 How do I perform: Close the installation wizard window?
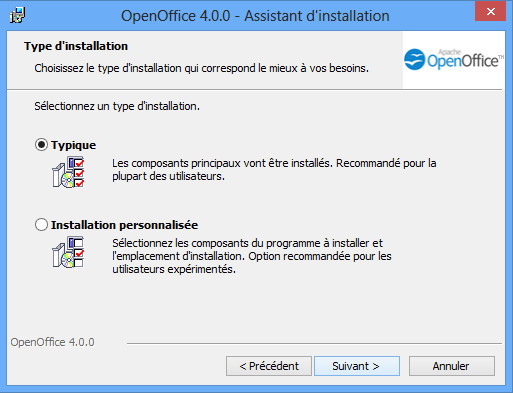click(x=491, y=12)
